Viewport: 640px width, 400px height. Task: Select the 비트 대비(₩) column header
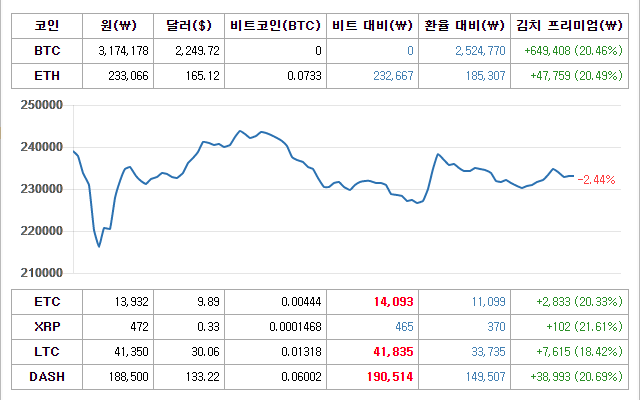373,26
